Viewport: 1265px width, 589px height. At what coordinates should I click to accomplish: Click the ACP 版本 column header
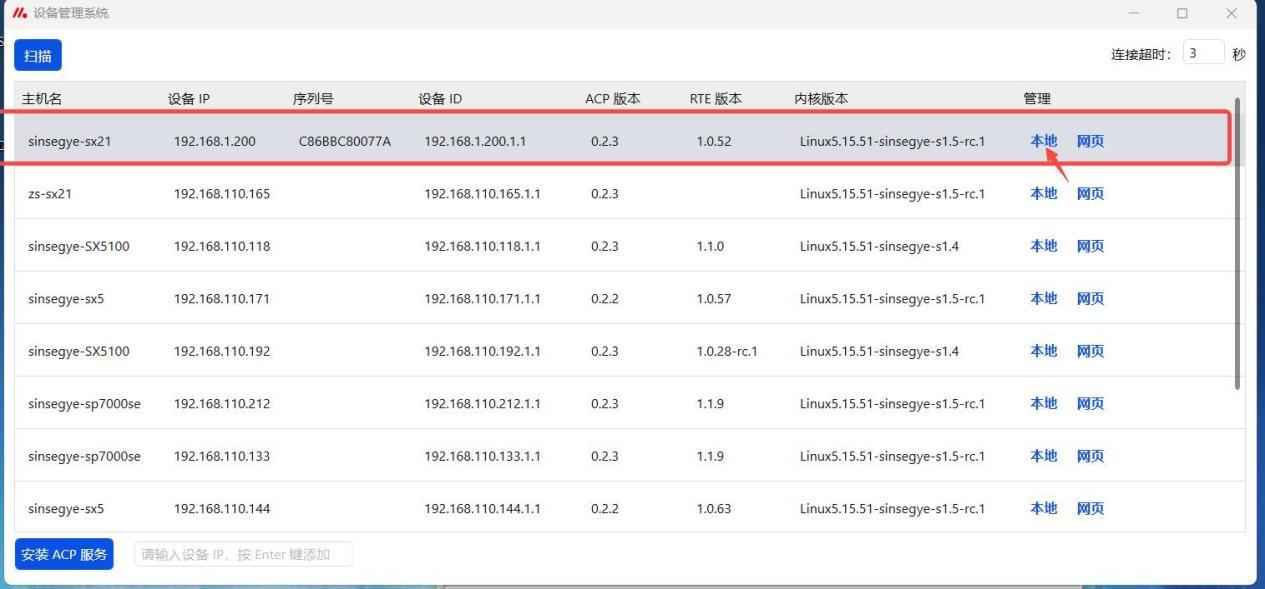[613, 98]
